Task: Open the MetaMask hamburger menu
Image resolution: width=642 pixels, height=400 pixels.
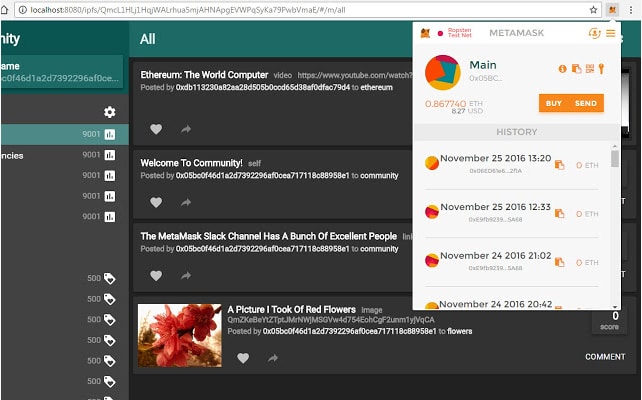Action: (611, 33)
